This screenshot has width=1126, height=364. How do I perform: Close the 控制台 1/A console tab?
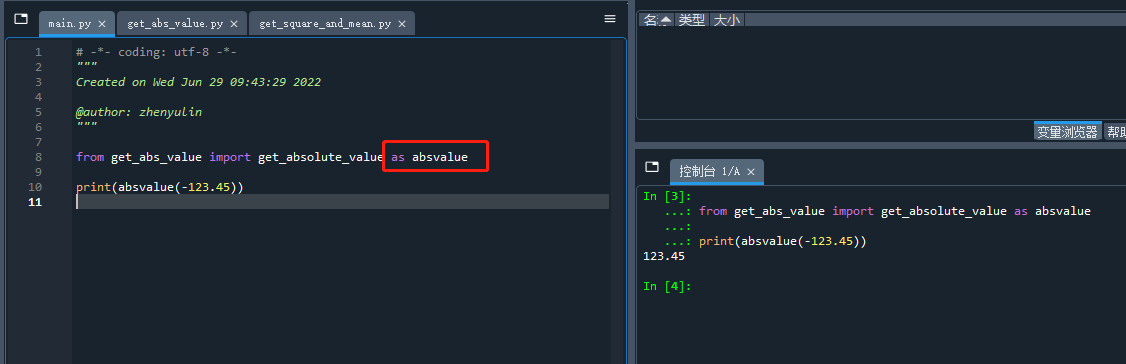[751, 172]
